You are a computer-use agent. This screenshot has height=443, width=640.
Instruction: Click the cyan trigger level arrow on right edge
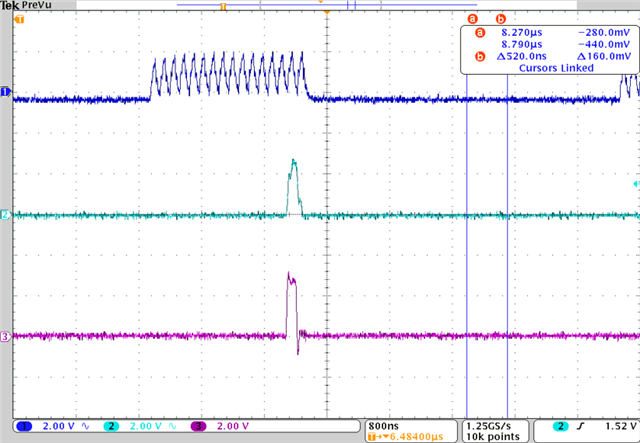click(x=636, y=184)
